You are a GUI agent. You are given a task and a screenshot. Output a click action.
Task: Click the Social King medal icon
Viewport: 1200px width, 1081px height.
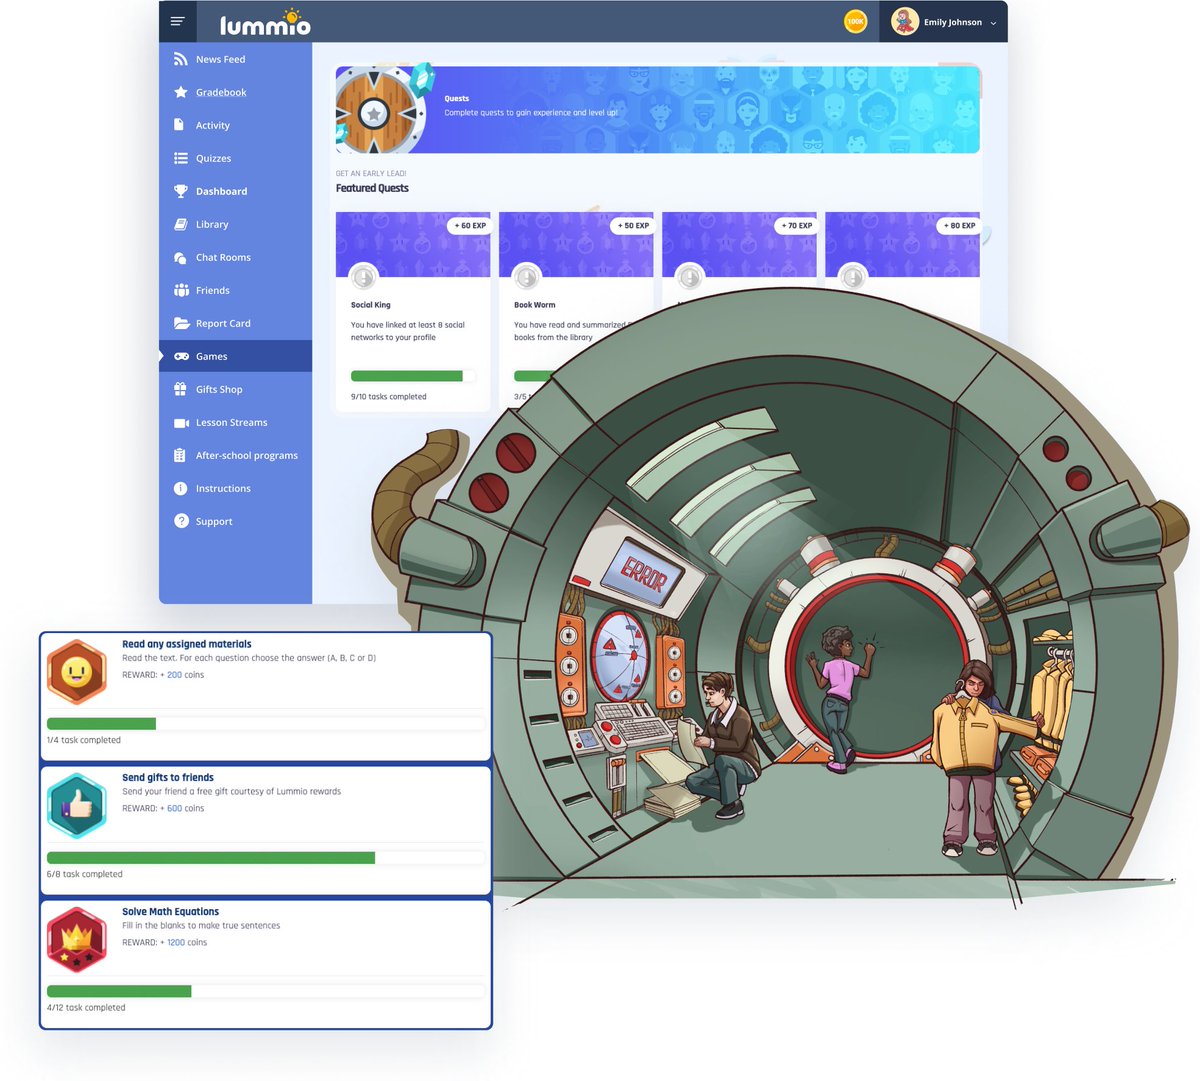coord(363,276)
